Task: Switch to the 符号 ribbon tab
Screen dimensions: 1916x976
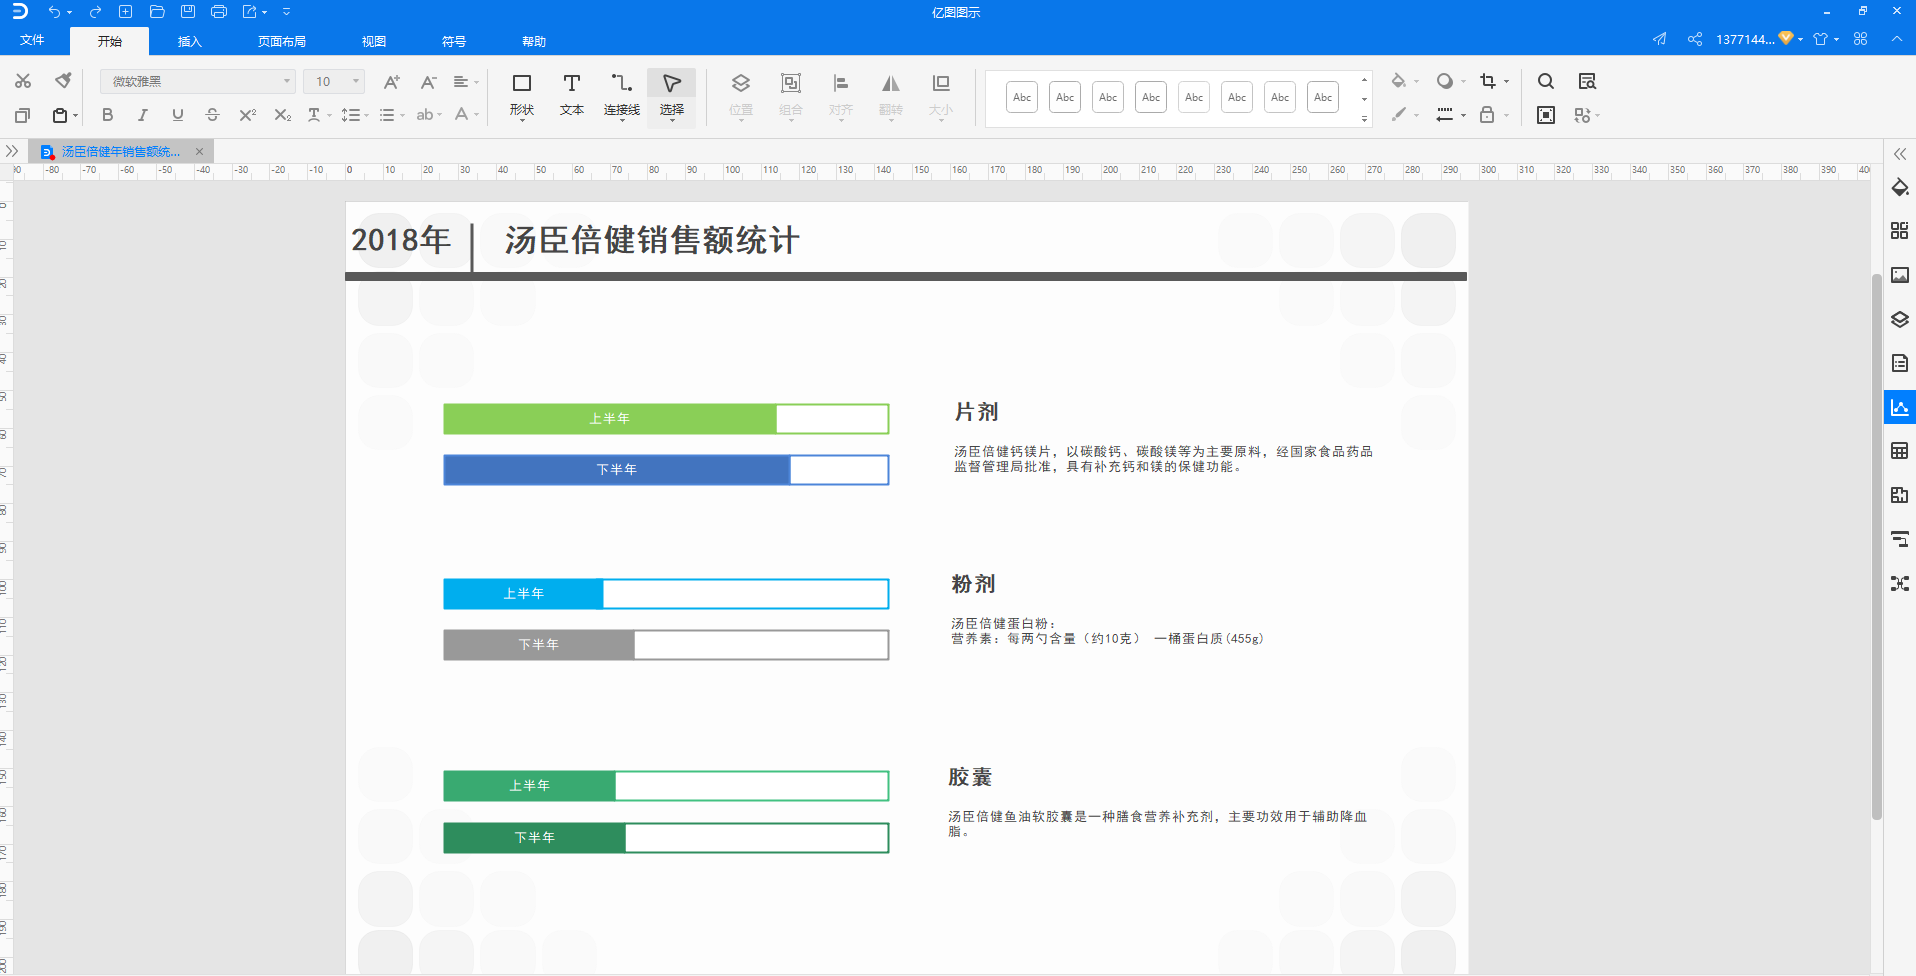Action: 454,41
